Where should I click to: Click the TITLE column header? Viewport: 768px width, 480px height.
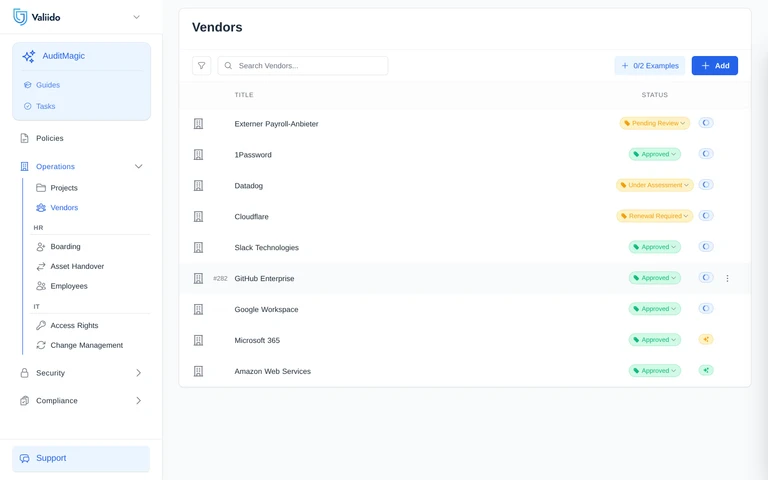click(244, 95)
